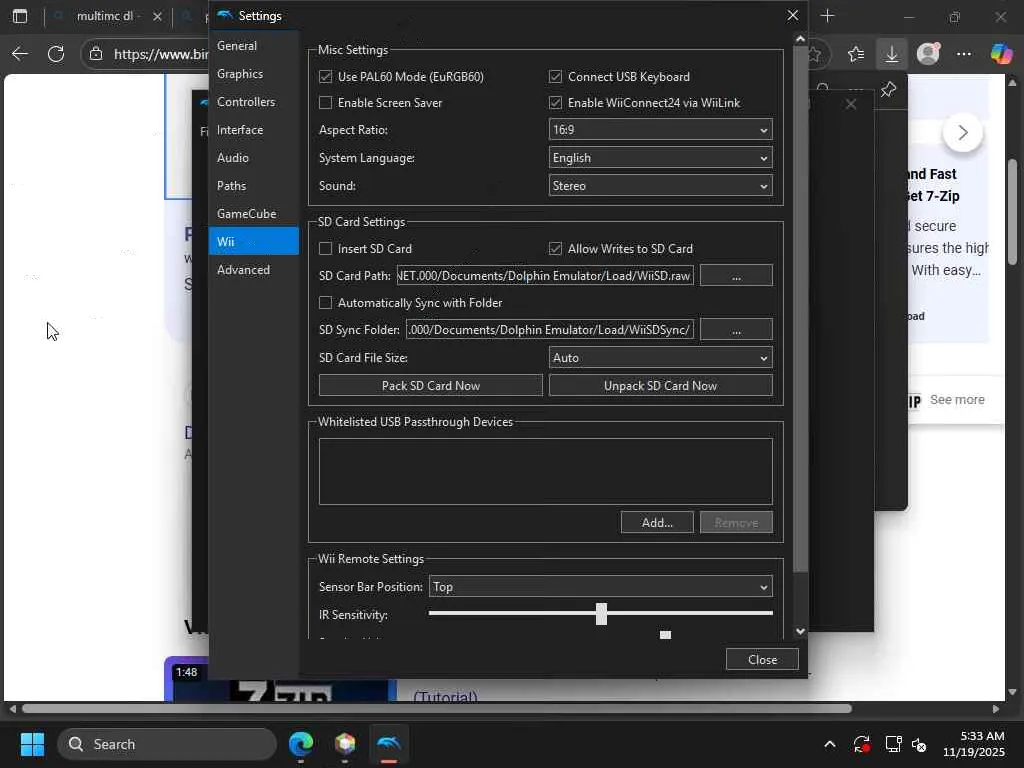
Task: Click the Edge profile avatar icon
Action: (928, 54)
